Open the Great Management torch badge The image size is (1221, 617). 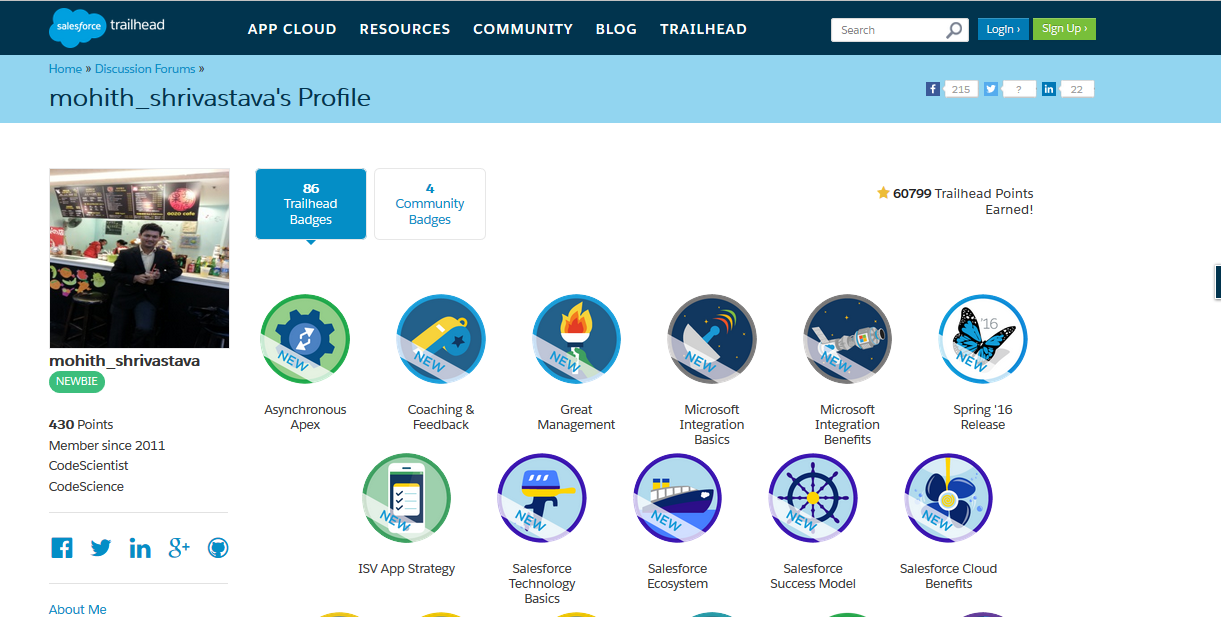(576, 339)
